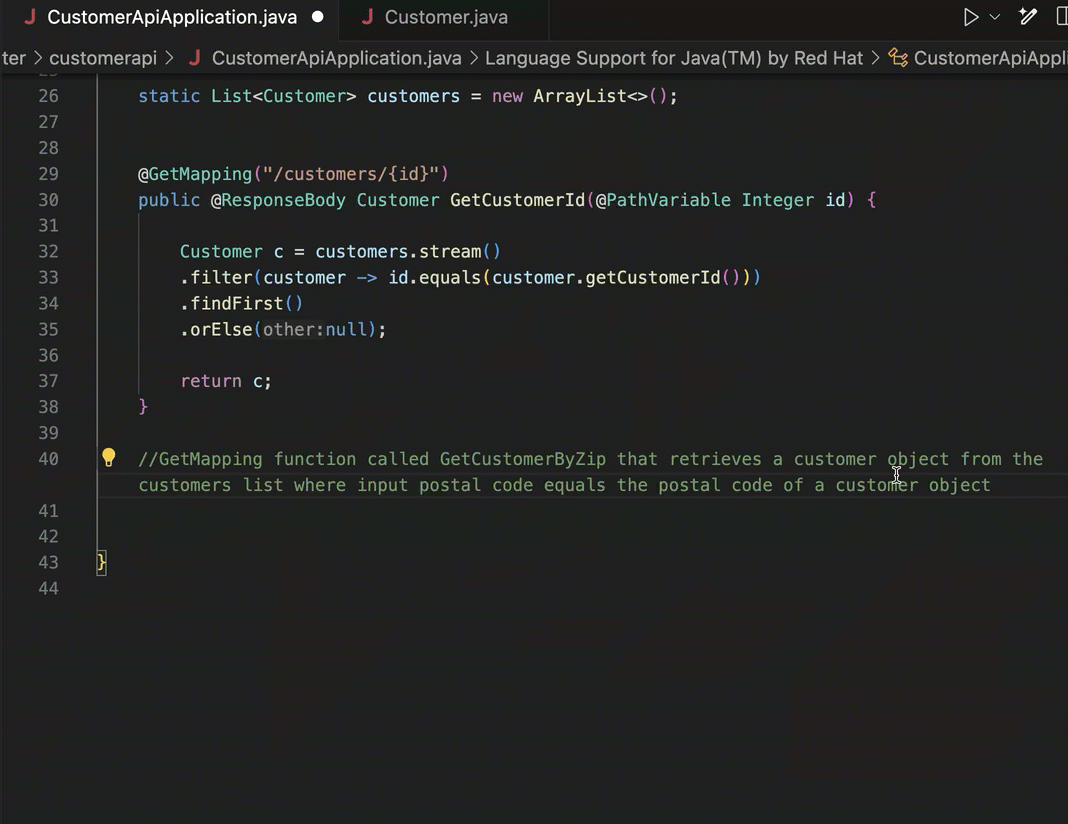
Task: Open the Language Support for Java breadcrumb
Action: 673,58
